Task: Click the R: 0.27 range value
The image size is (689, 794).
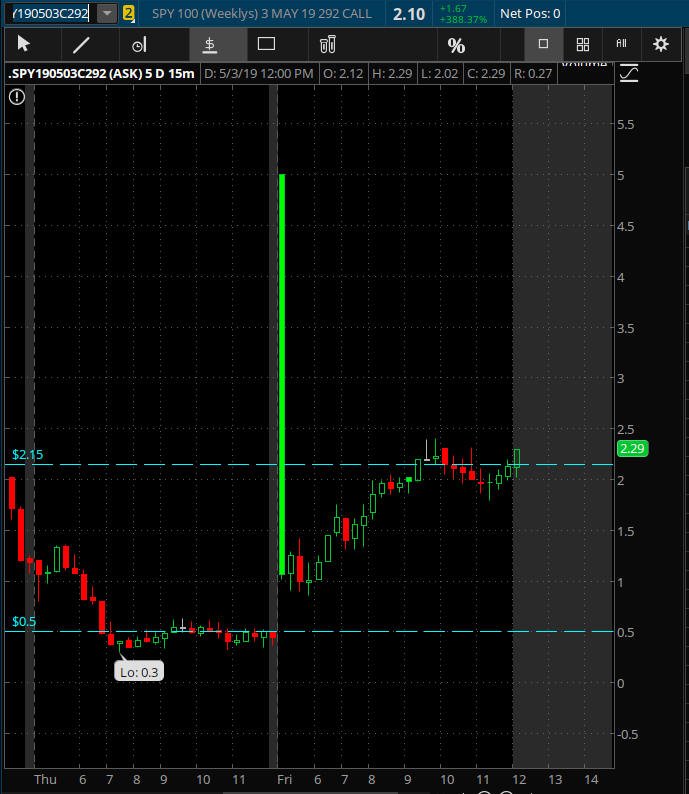Action: 533,74
